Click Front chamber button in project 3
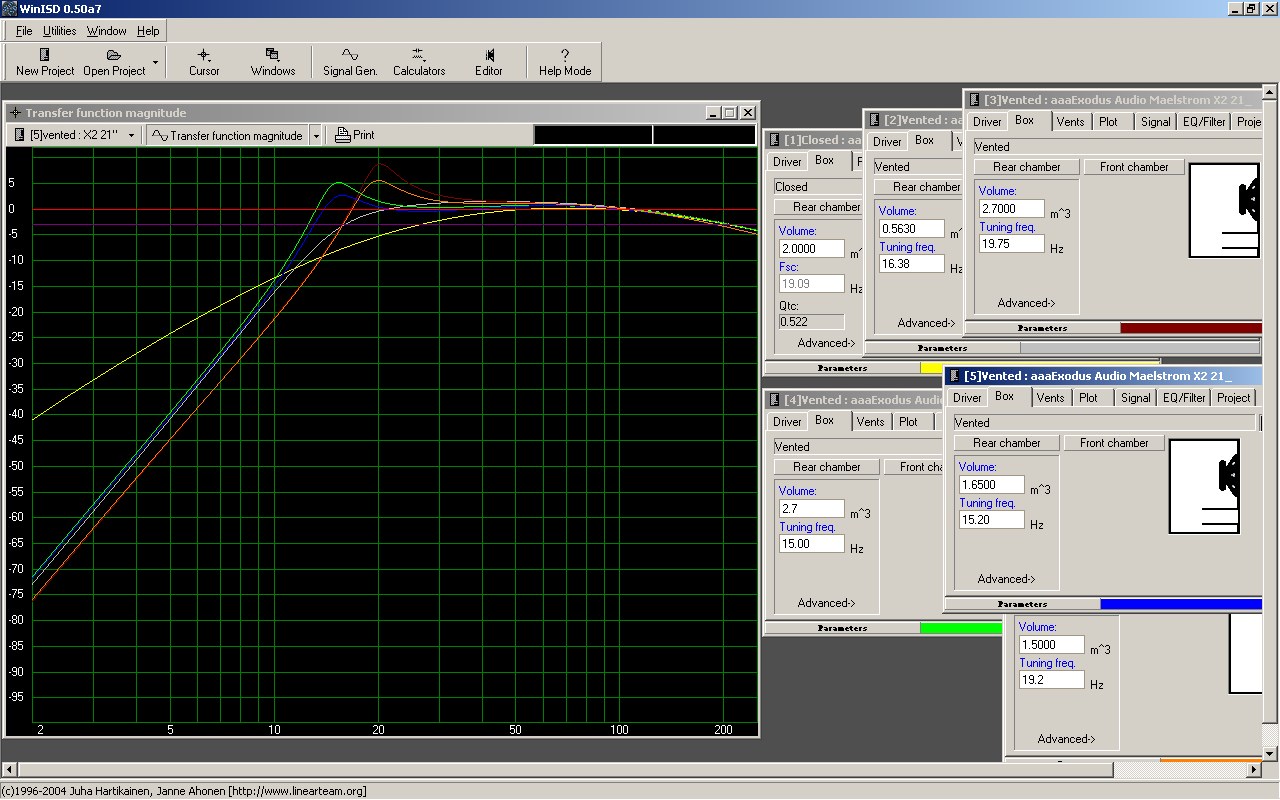Image resolution: width=1280 pixels, height=800 pixels. [1134, 167]
